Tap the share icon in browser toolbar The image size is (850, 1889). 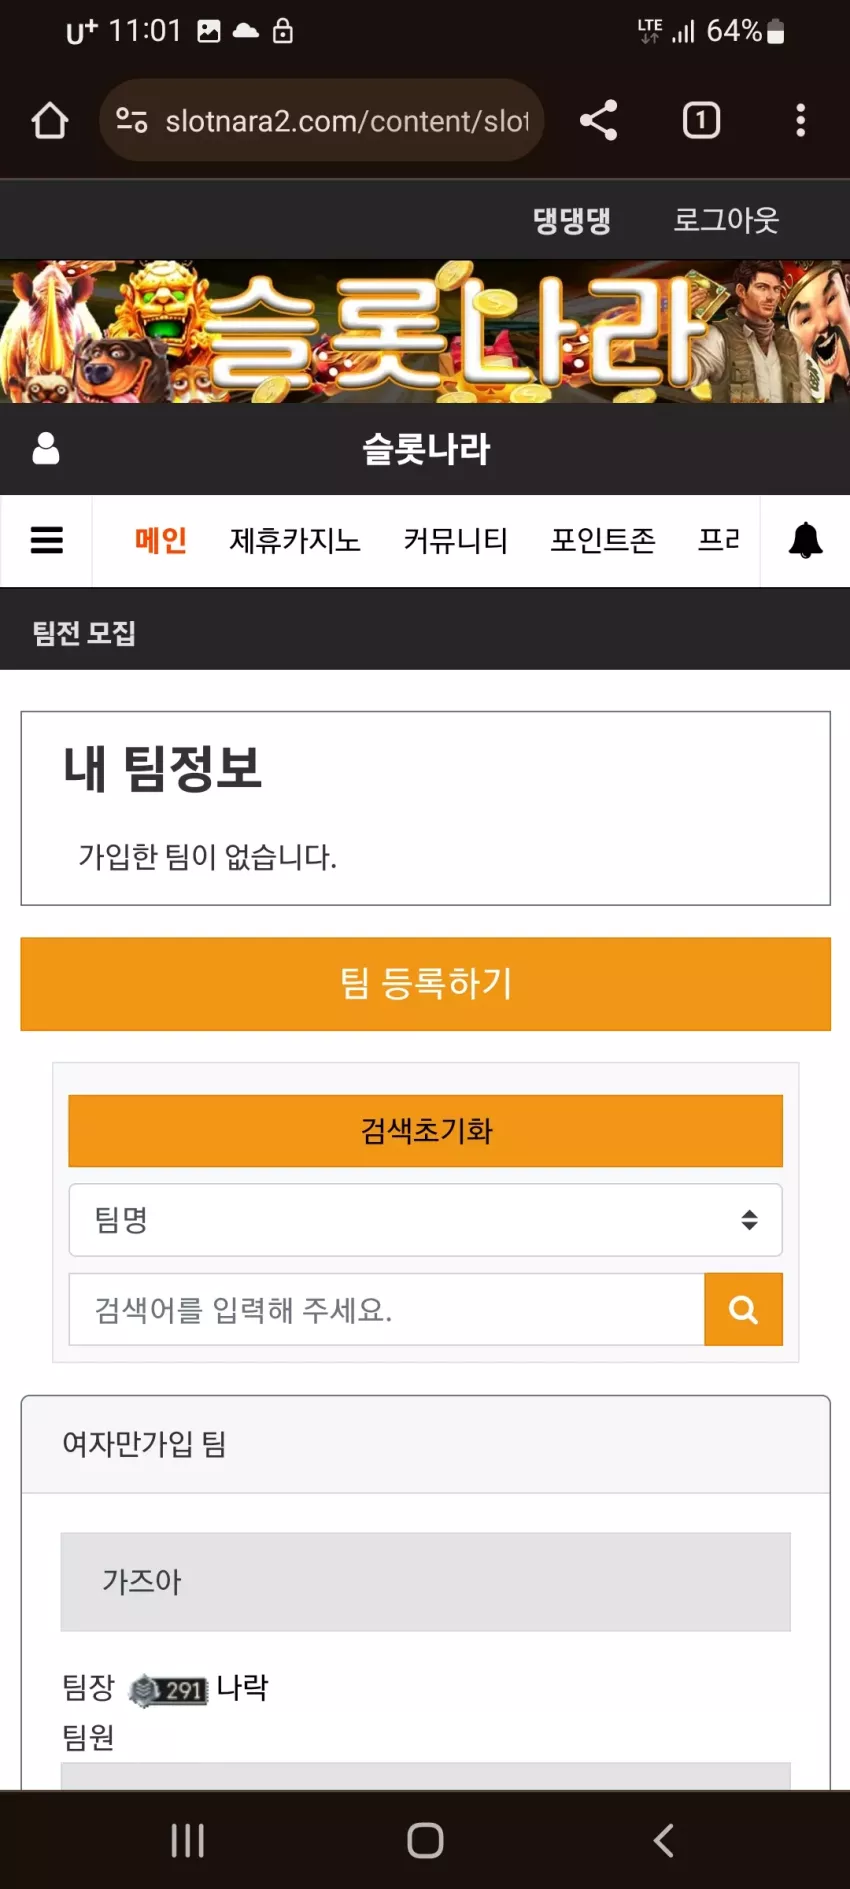click(599, 121)
